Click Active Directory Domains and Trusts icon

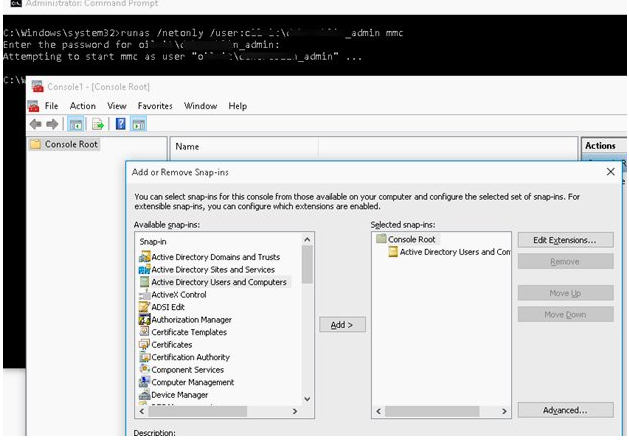pos(144,256)
